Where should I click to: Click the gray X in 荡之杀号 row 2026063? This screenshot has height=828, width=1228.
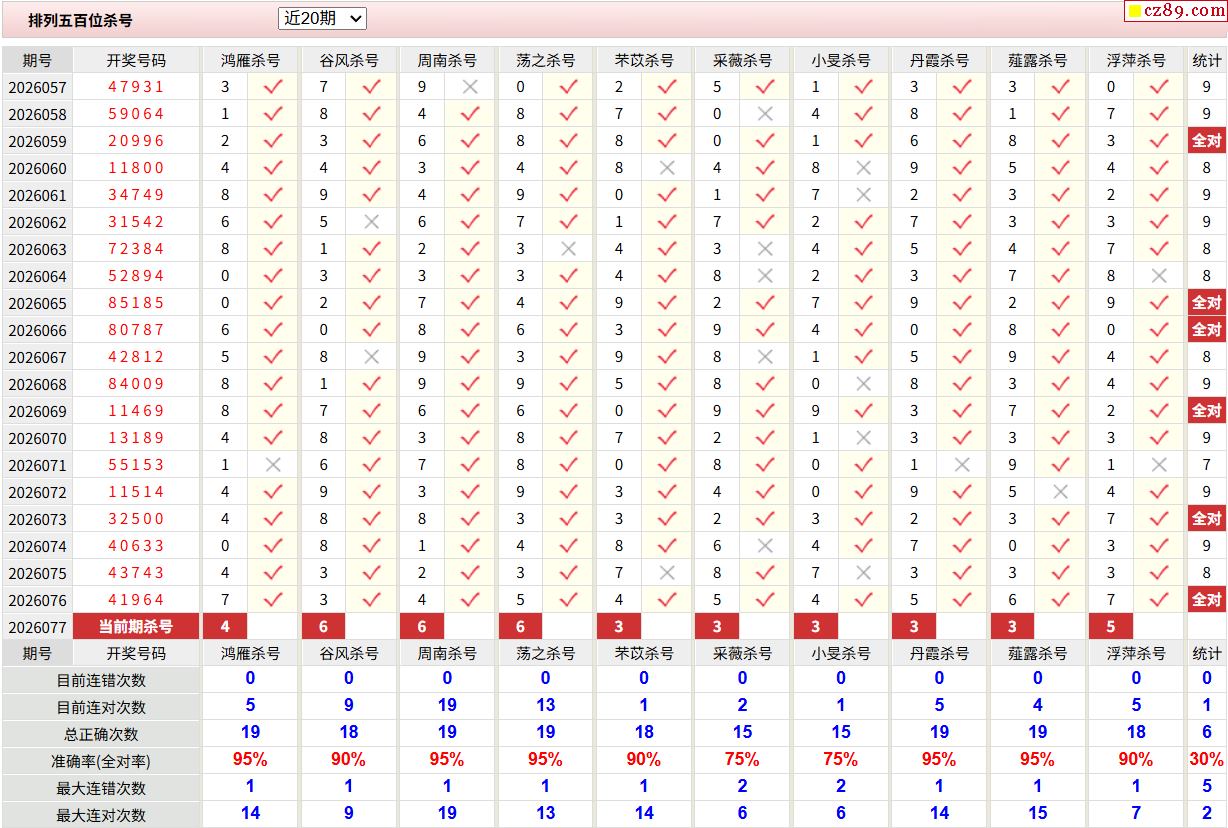(x=568, y=249)
